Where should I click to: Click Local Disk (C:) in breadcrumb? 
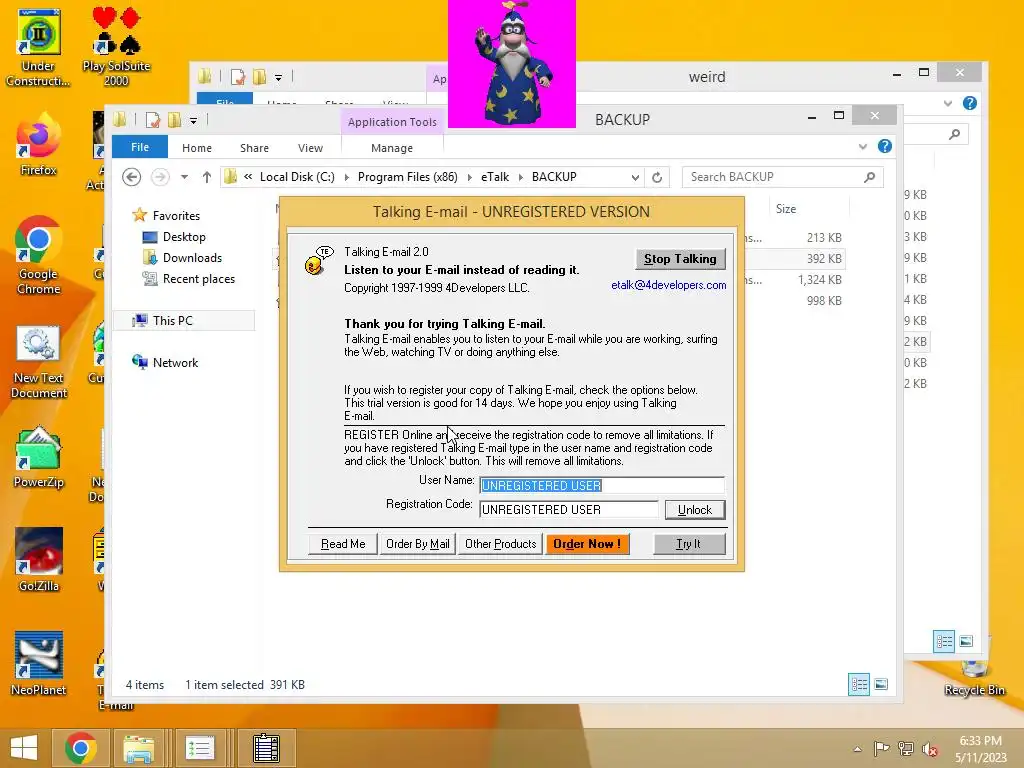point(296,177)
